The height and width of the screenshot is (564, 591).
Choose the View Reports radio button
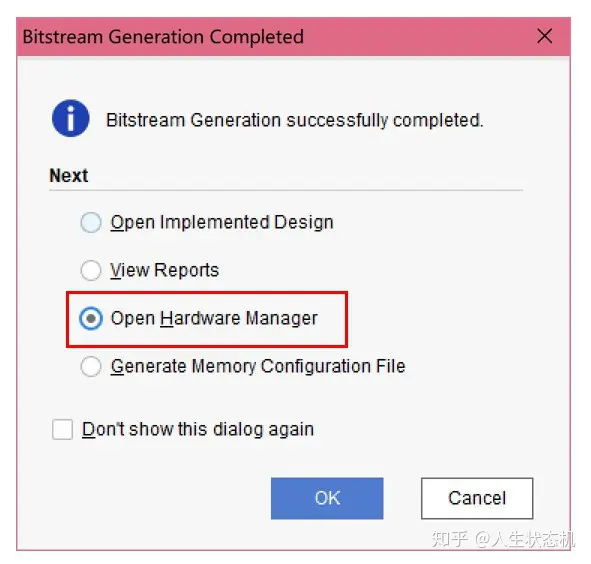click(x=91, y=270)
